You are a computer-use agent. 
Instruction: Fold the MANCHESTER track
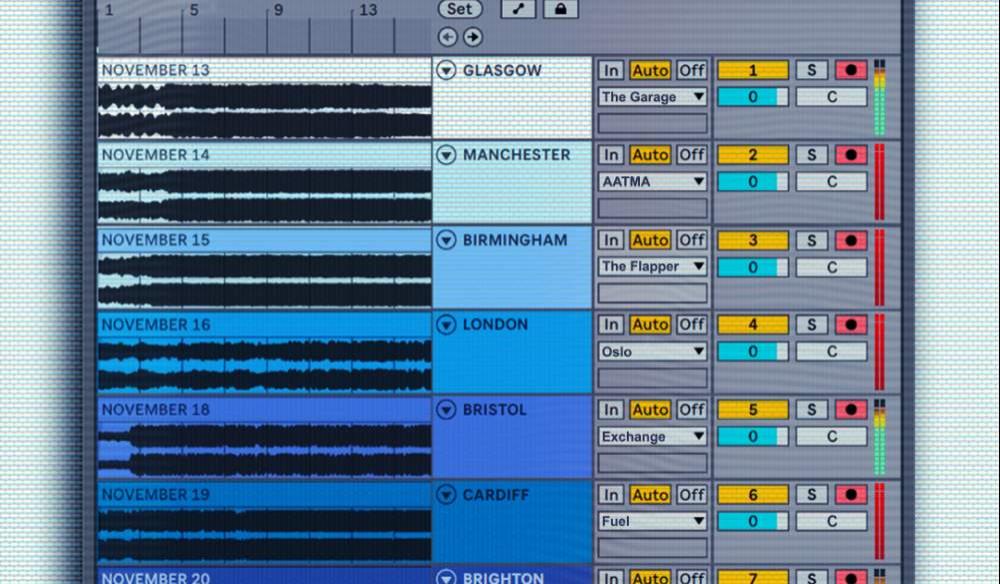click(446, 154)
